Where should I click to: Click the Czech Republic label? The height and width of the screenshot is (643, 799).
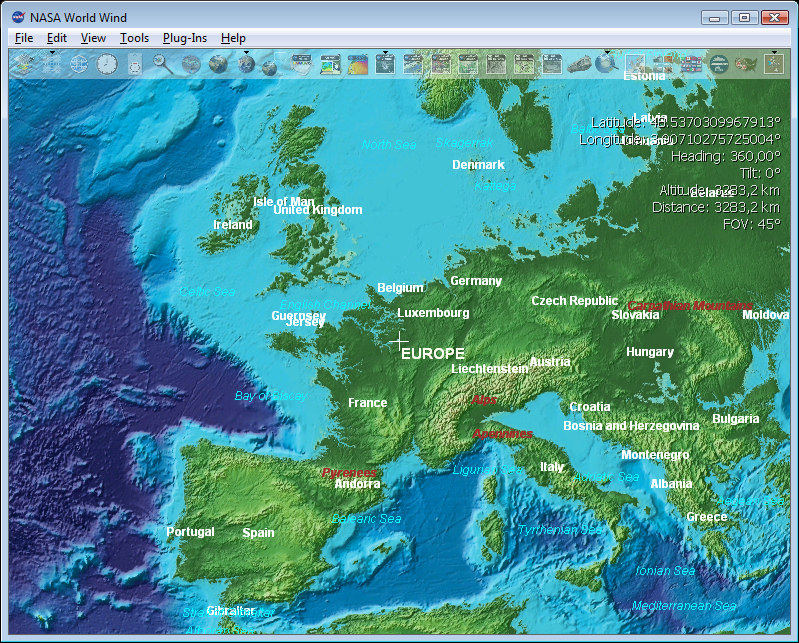(574, 301)
